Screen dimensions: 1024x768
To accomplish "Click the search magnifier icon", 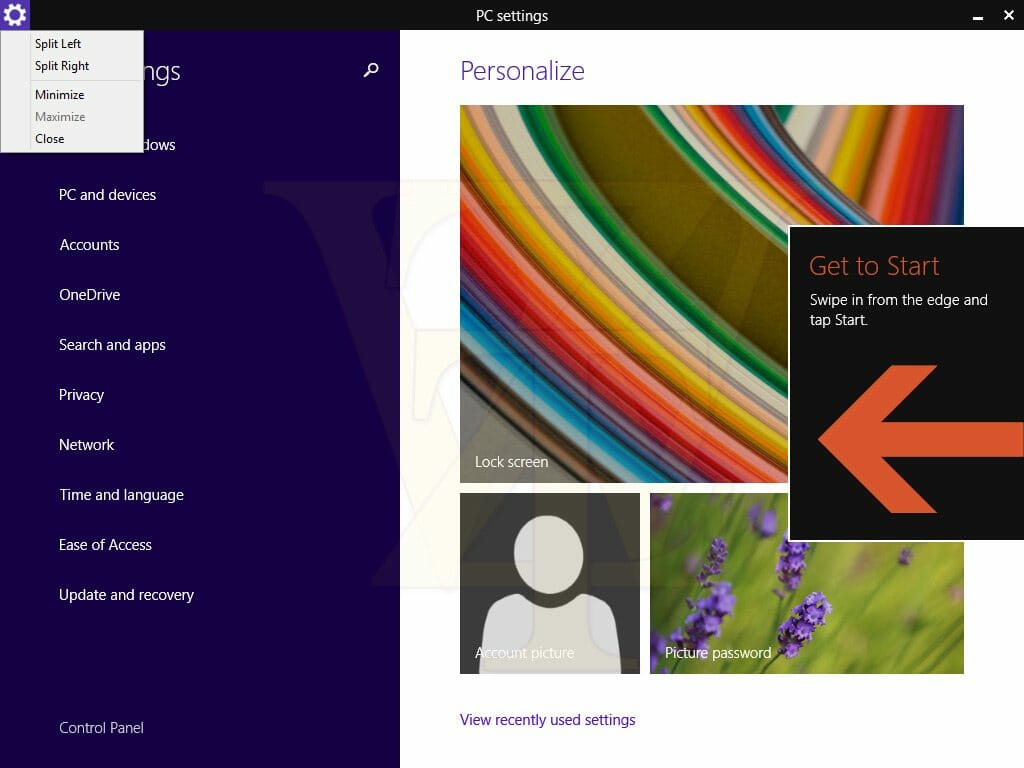I will click(370, 70).
